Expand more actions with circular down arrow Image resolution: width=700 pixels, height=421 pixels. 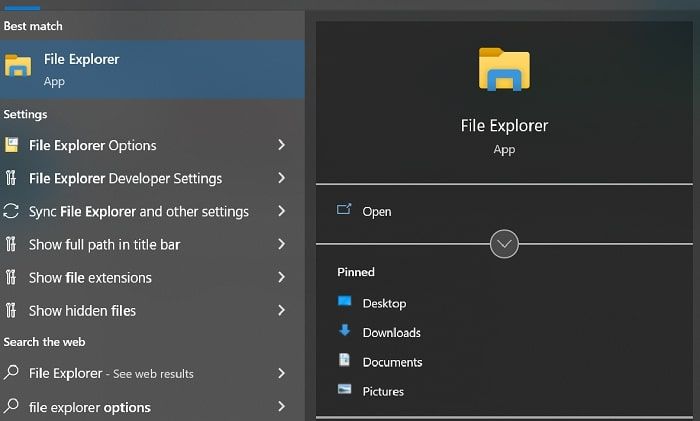pyautogui.click(x=504, y=244)
